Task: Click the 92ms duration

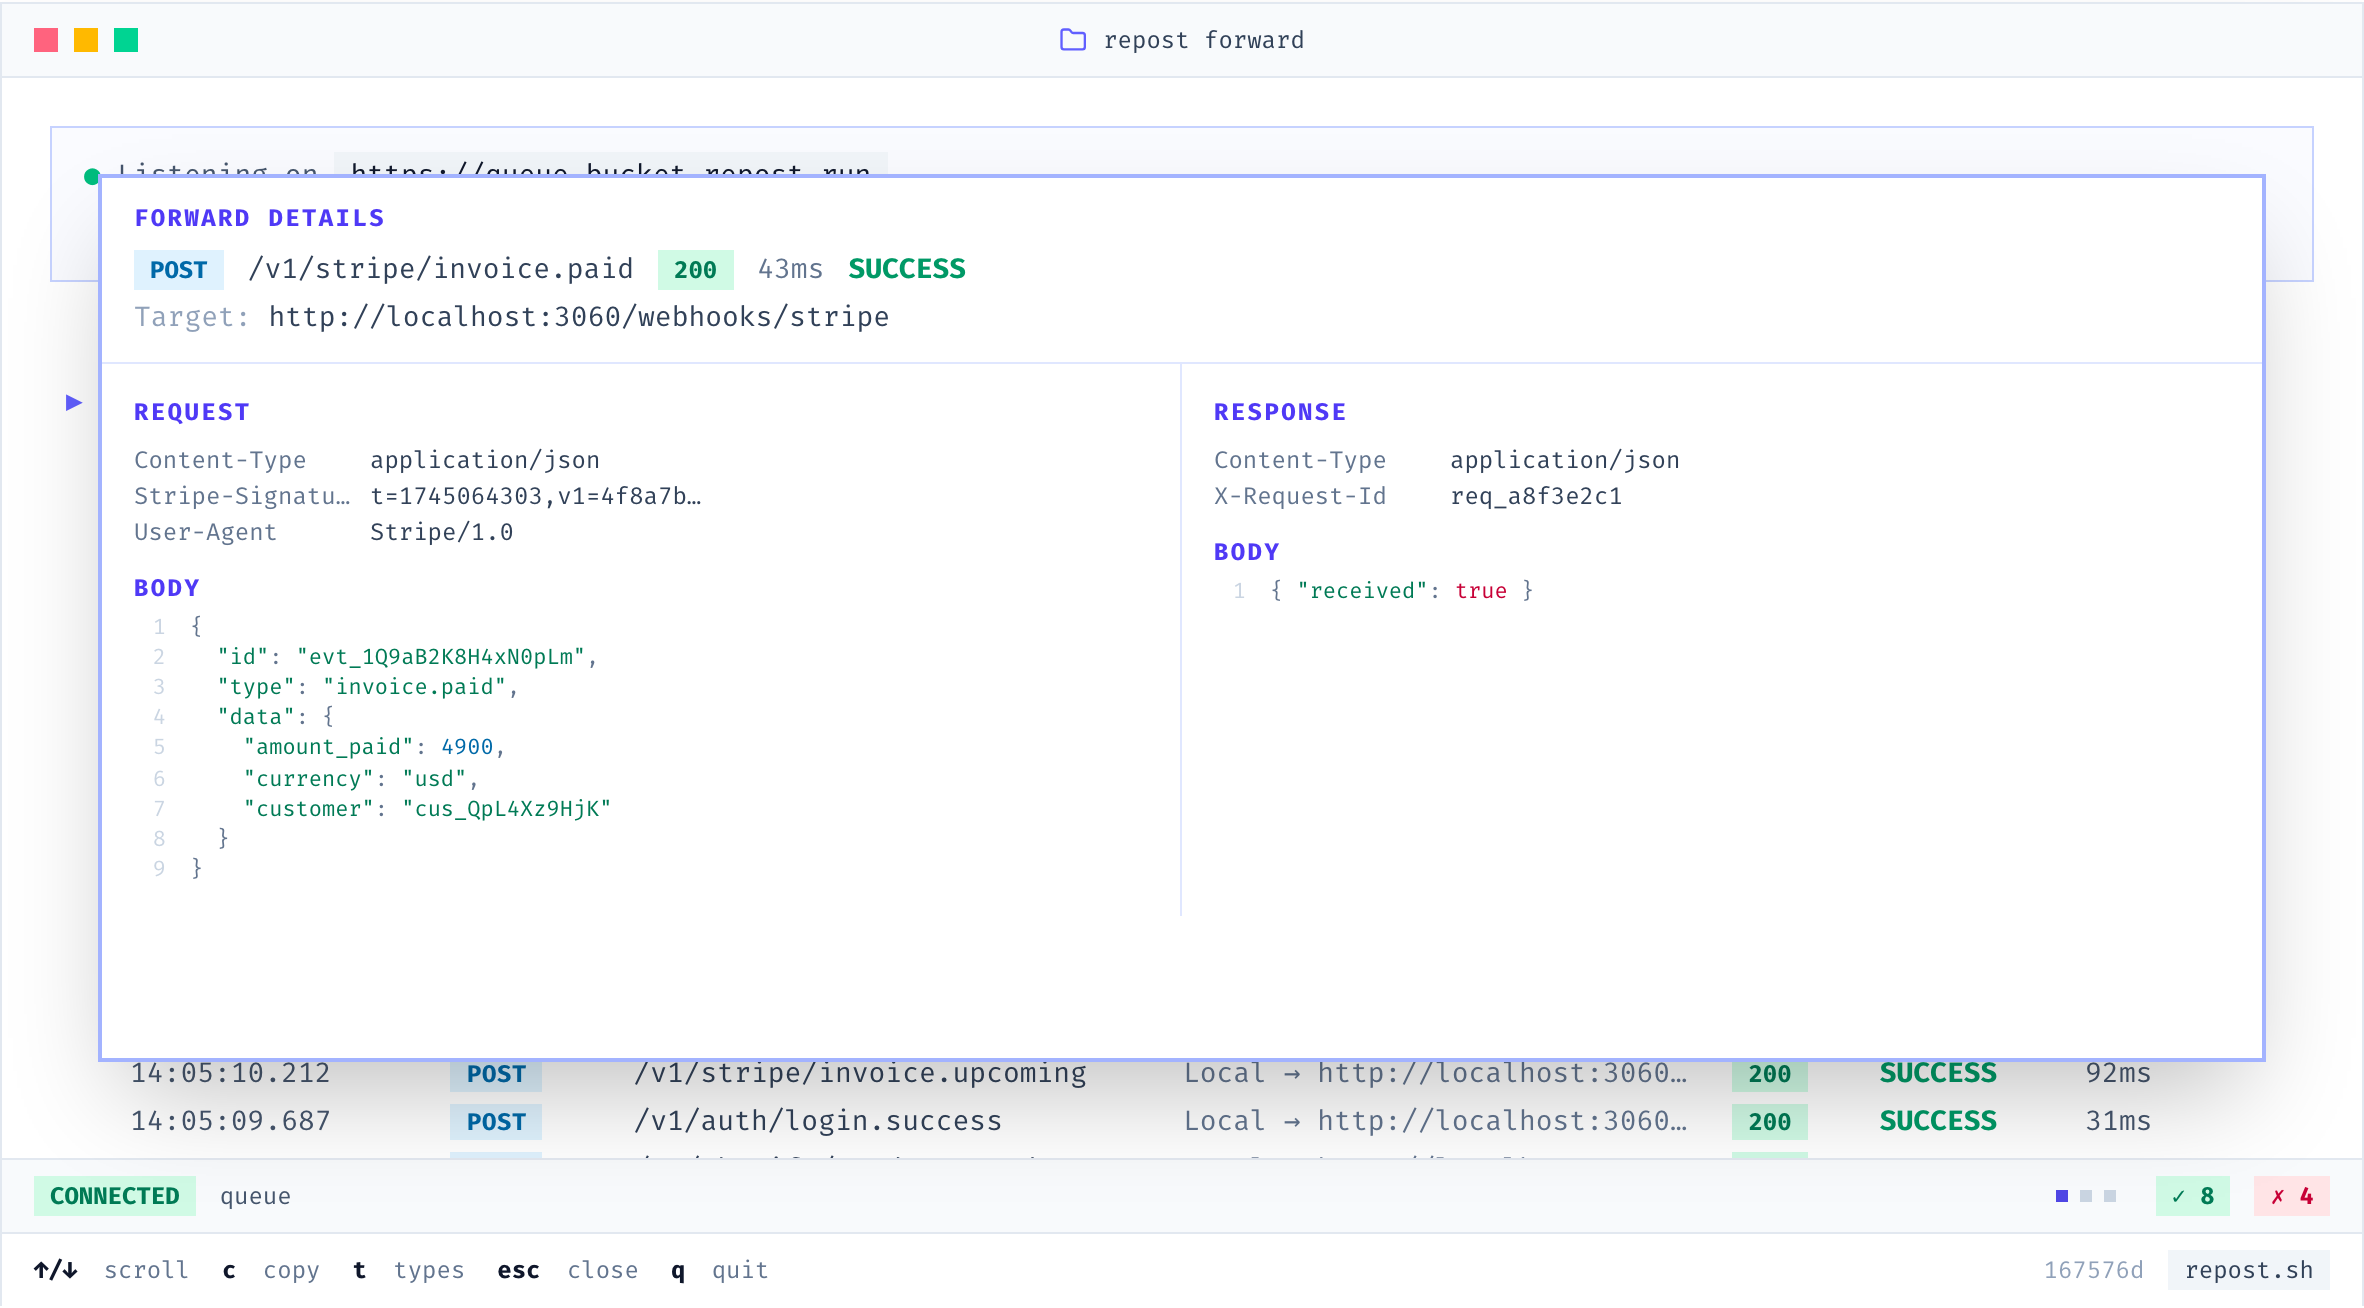Action: pyautogui.click(x=2118, y=1073)
